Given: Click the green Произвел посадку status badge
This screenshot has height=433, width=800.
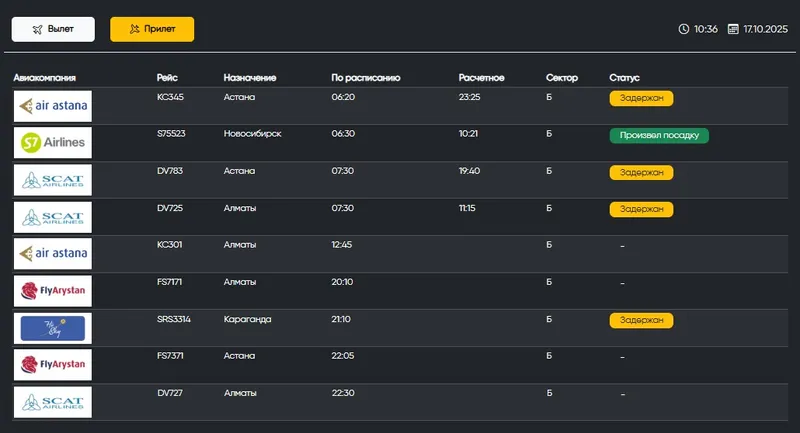Looking at the screenshot, I should pyautogui.click(x=659, y=135).
